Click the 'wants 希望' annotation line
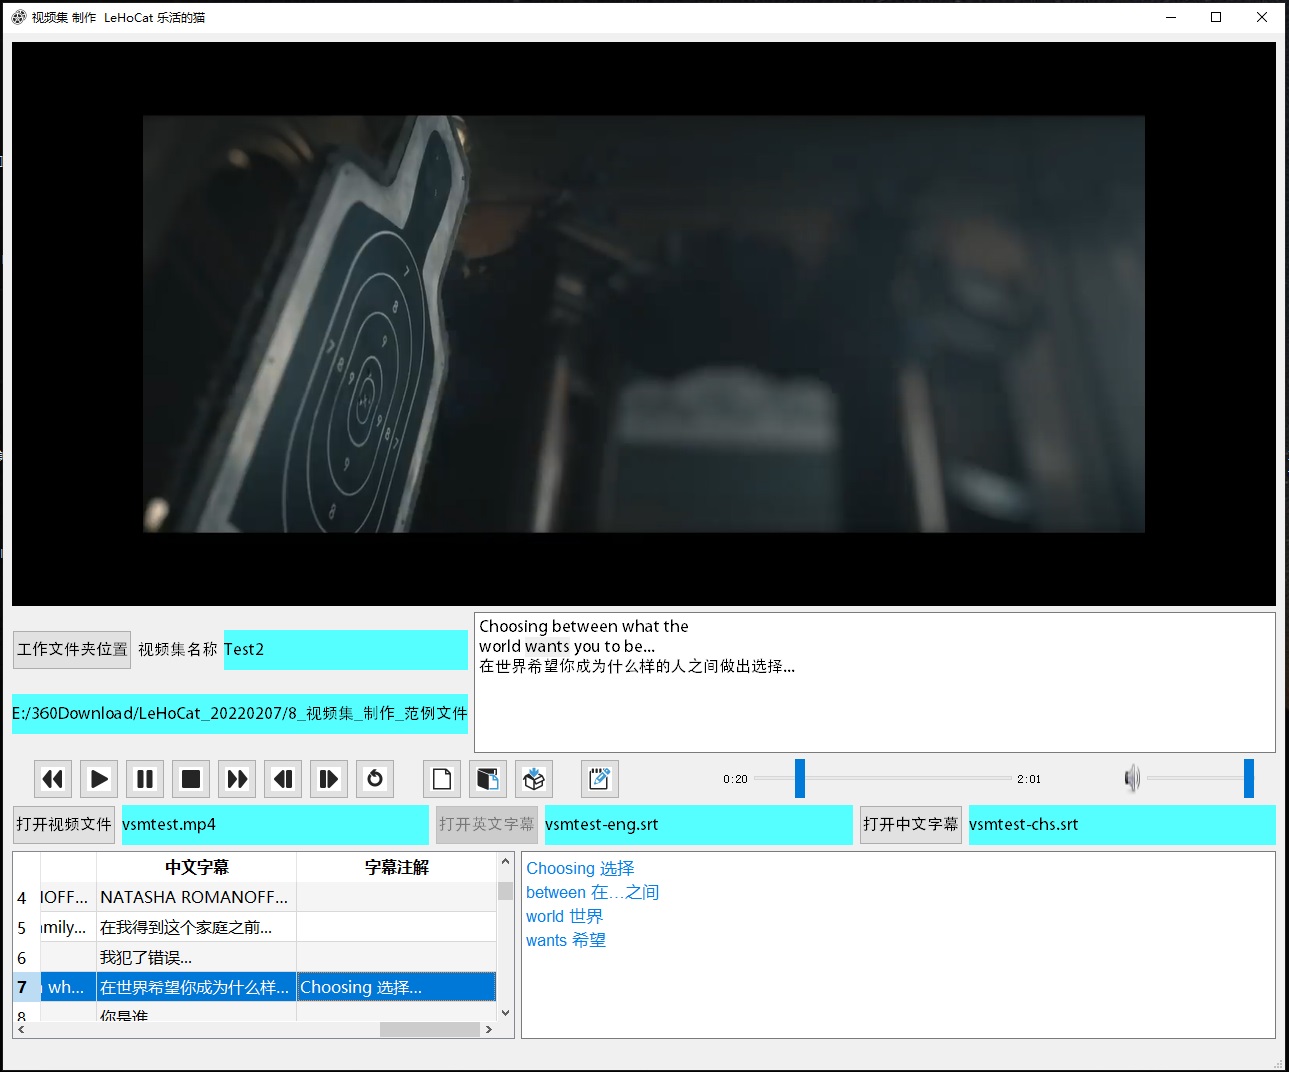1289x1072 pixels. (566, 940)
